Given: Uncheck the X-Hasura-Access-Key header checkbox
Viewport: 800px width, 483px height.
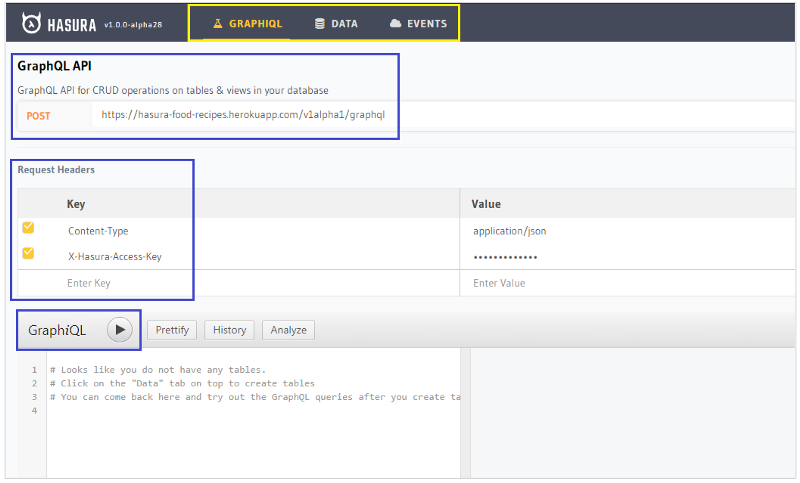Looking at the screenshot, I should click(28, 253).
